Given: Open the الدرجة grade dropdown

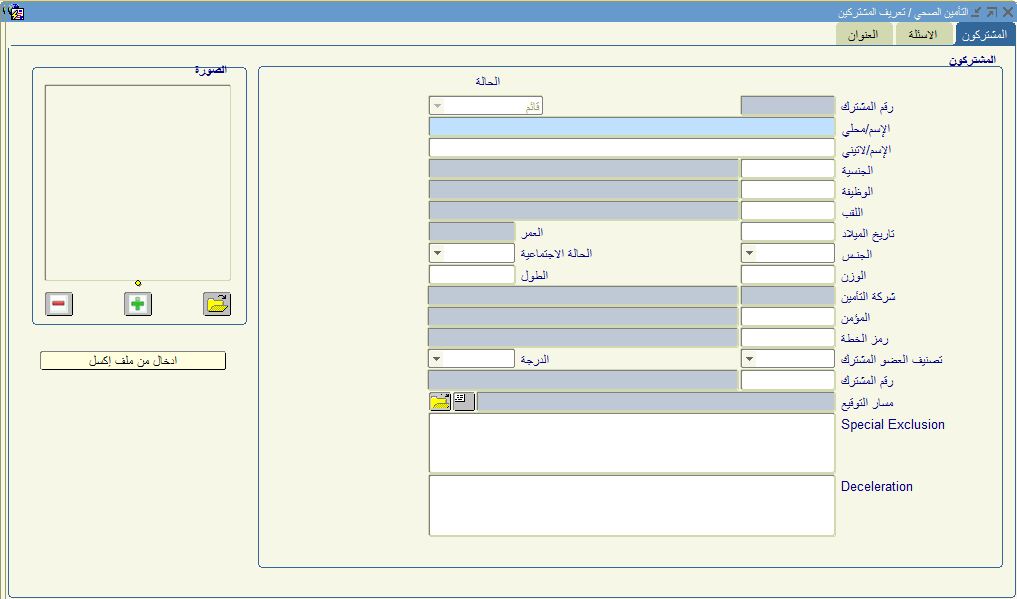Looking at the screenshot, I should click(x=438, y=359).
